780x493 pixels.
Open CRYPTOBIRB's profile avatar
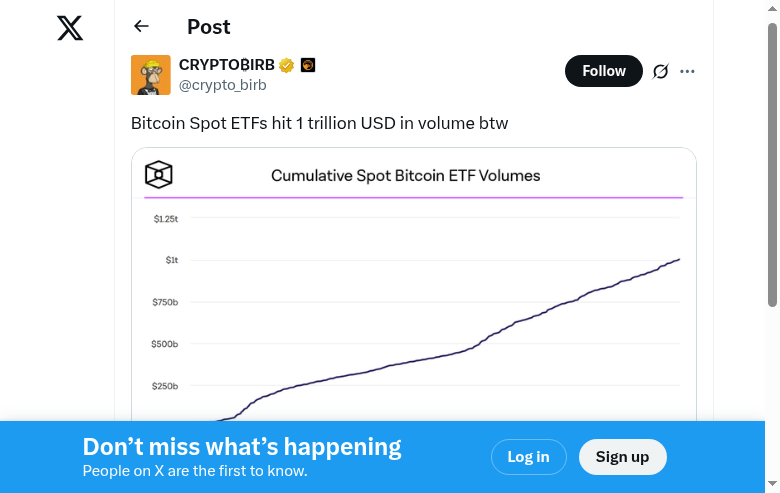coord(151,75)
